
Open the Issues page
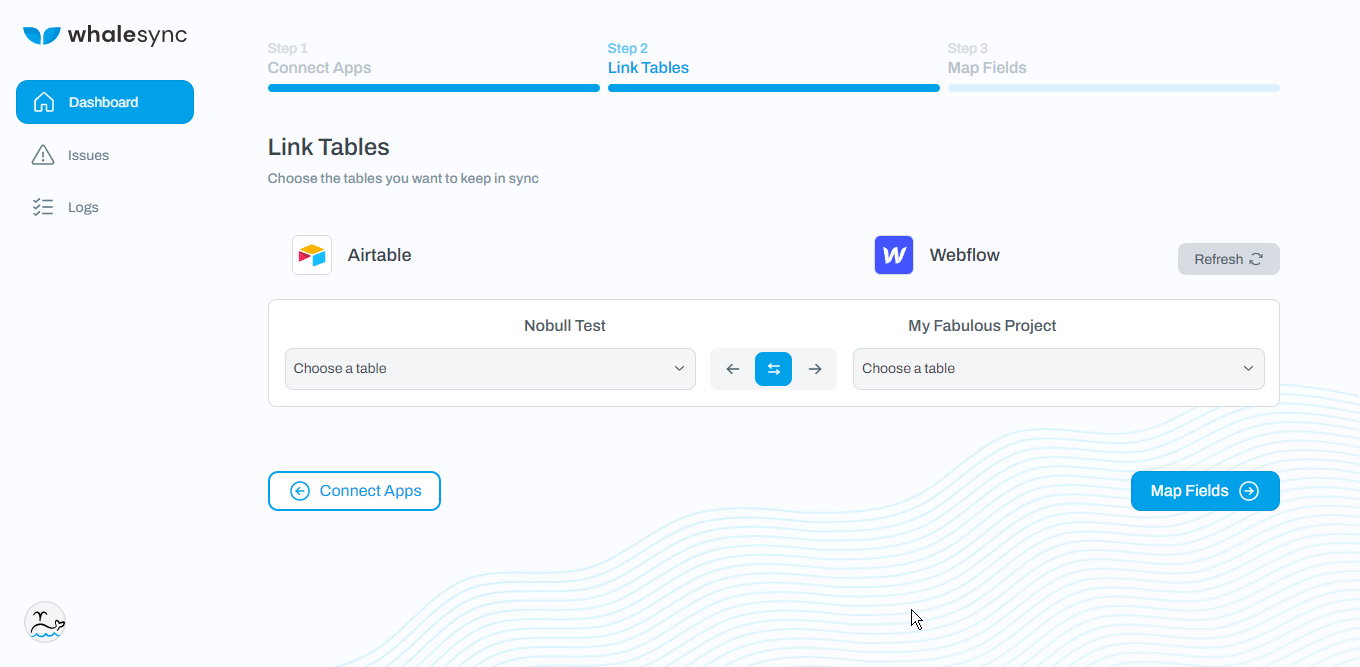click(70, 155)
